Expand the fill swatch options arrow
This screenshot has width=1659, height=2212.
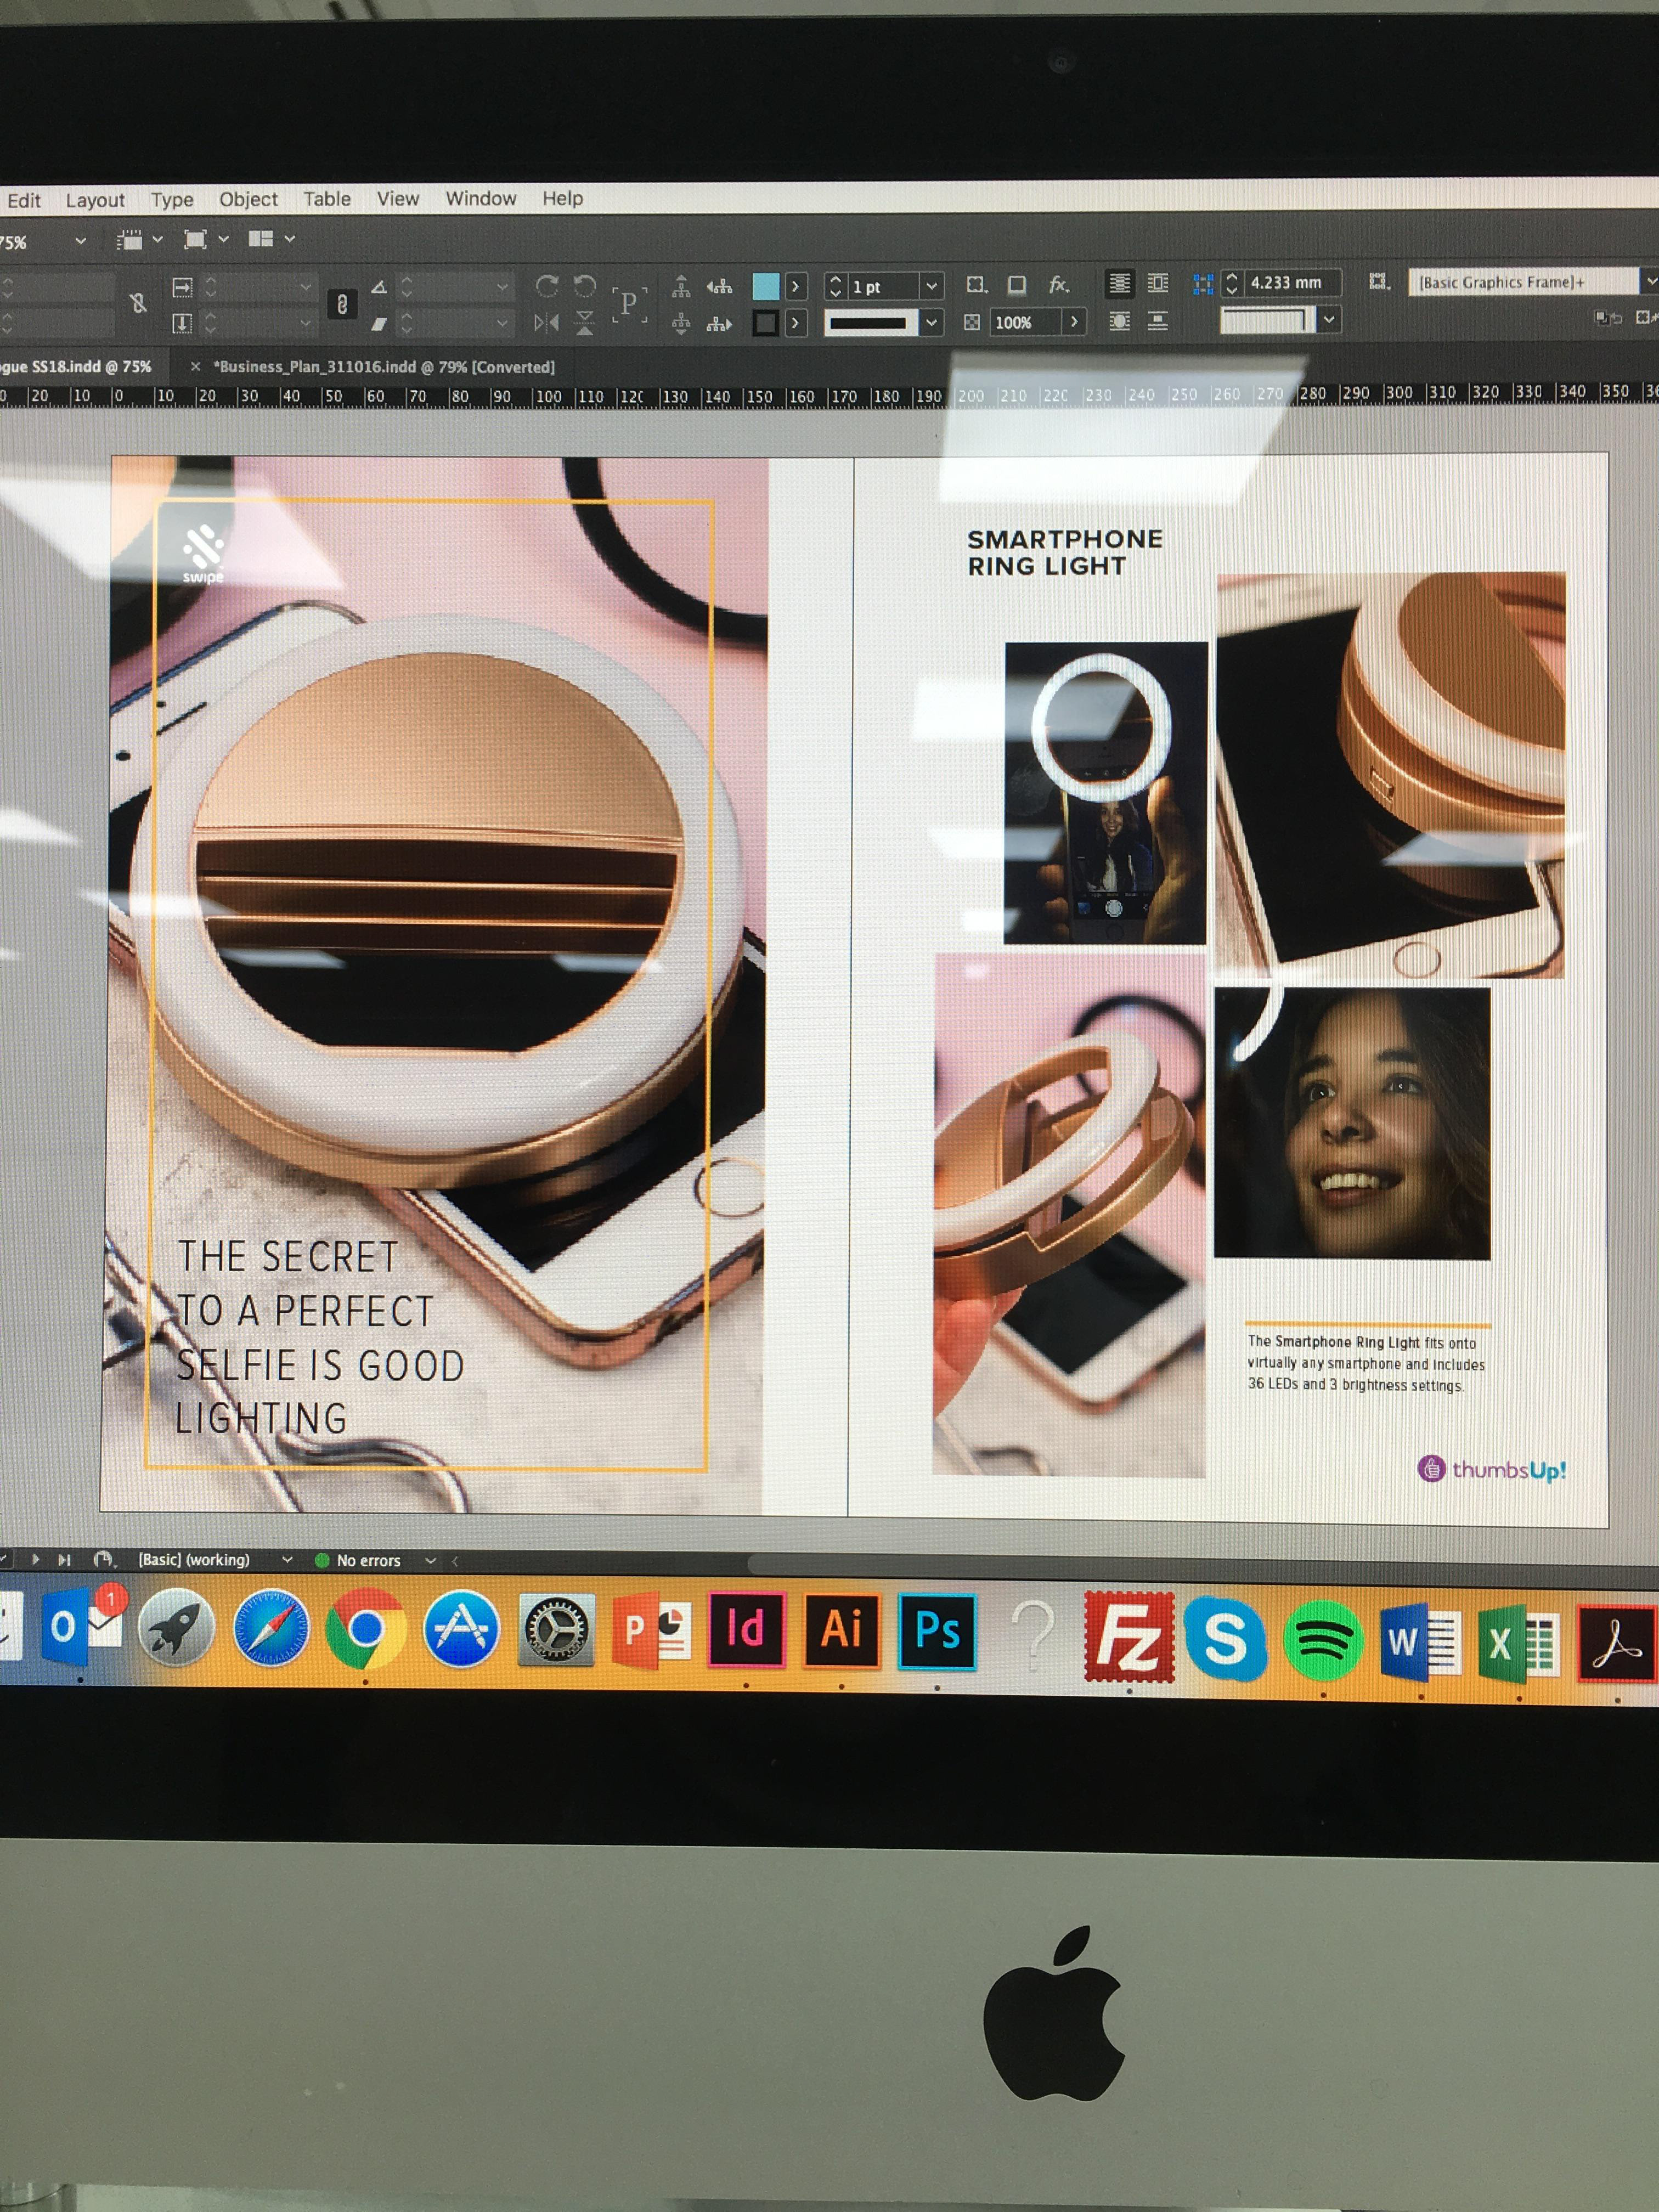tap(795, 287)
